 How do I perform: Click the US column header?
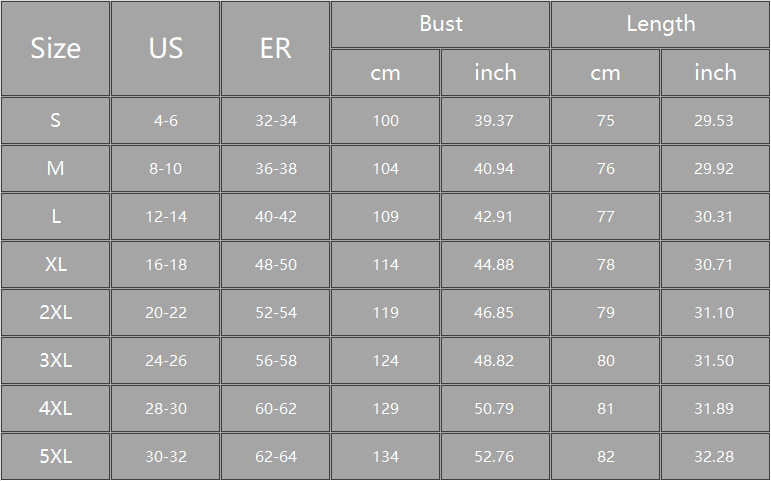pyautogui.click(x=165, y=48)
